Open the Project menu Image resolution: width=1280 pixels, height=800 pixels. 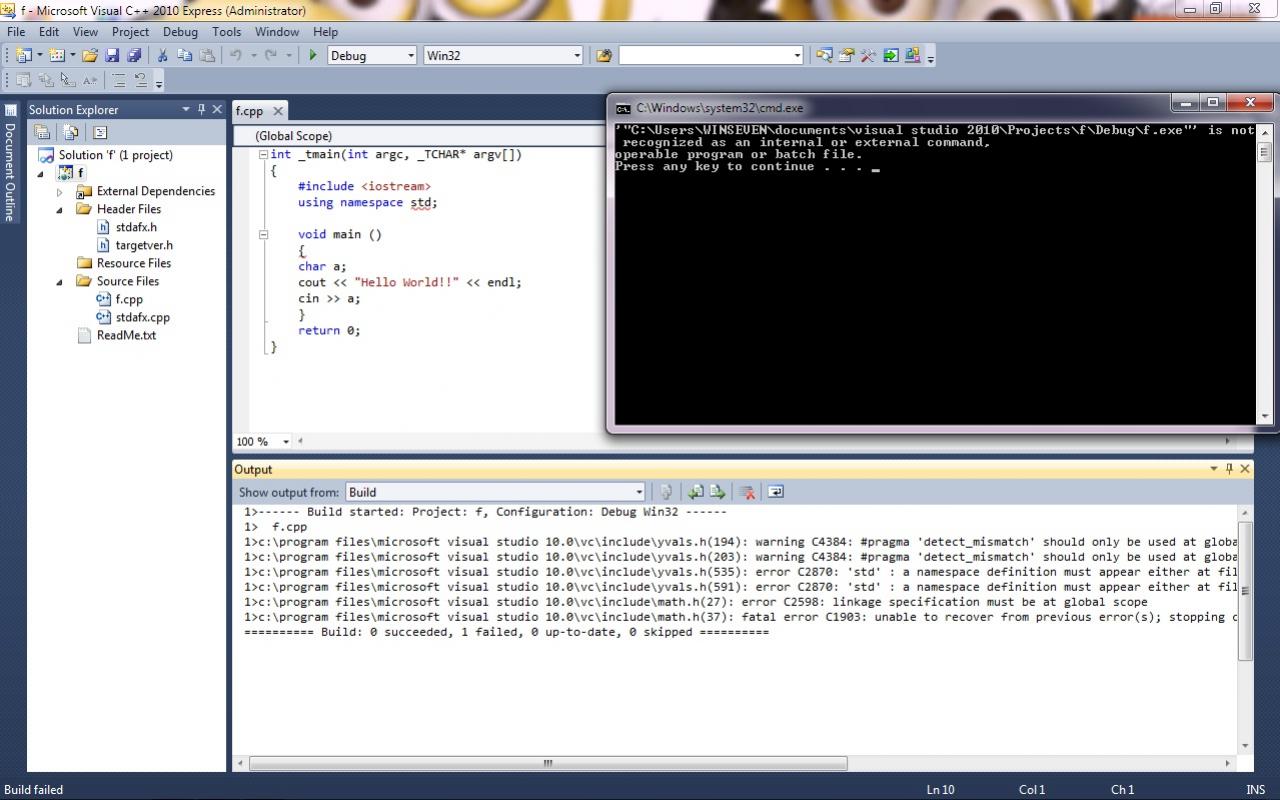[x=130, y=31]
